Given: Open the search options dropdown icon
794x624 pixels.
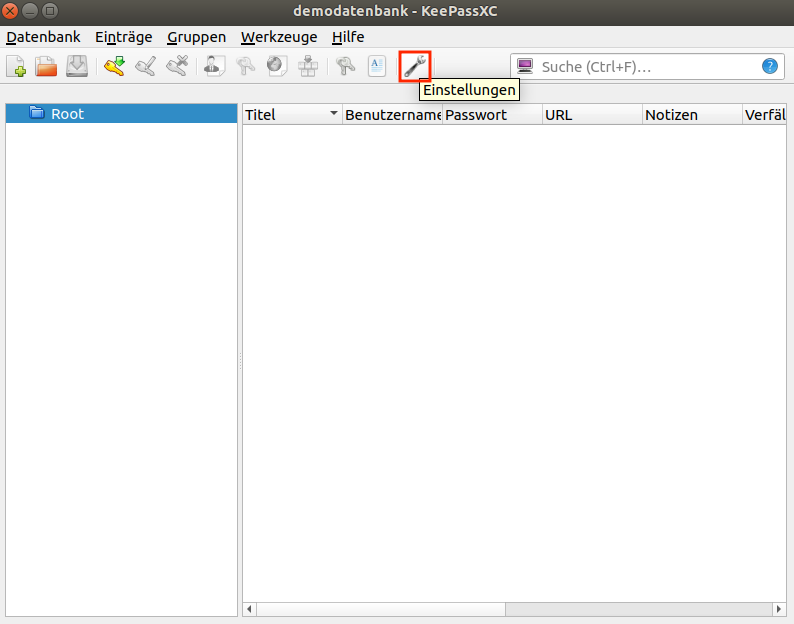Looking at the screenshot, I should point(524,67).
